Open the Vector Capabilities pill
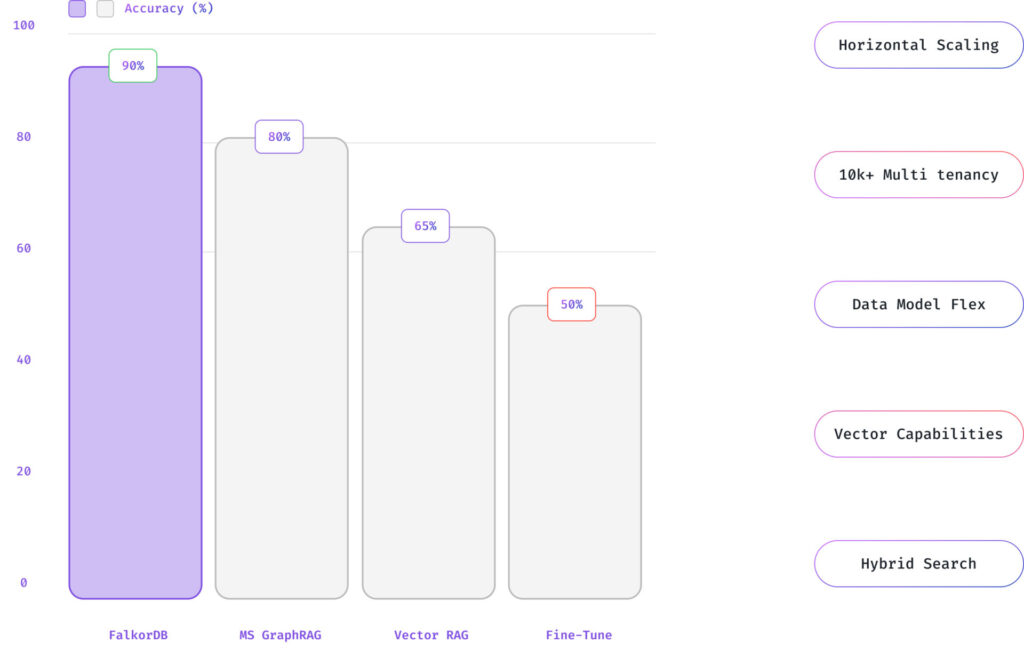 918,434
